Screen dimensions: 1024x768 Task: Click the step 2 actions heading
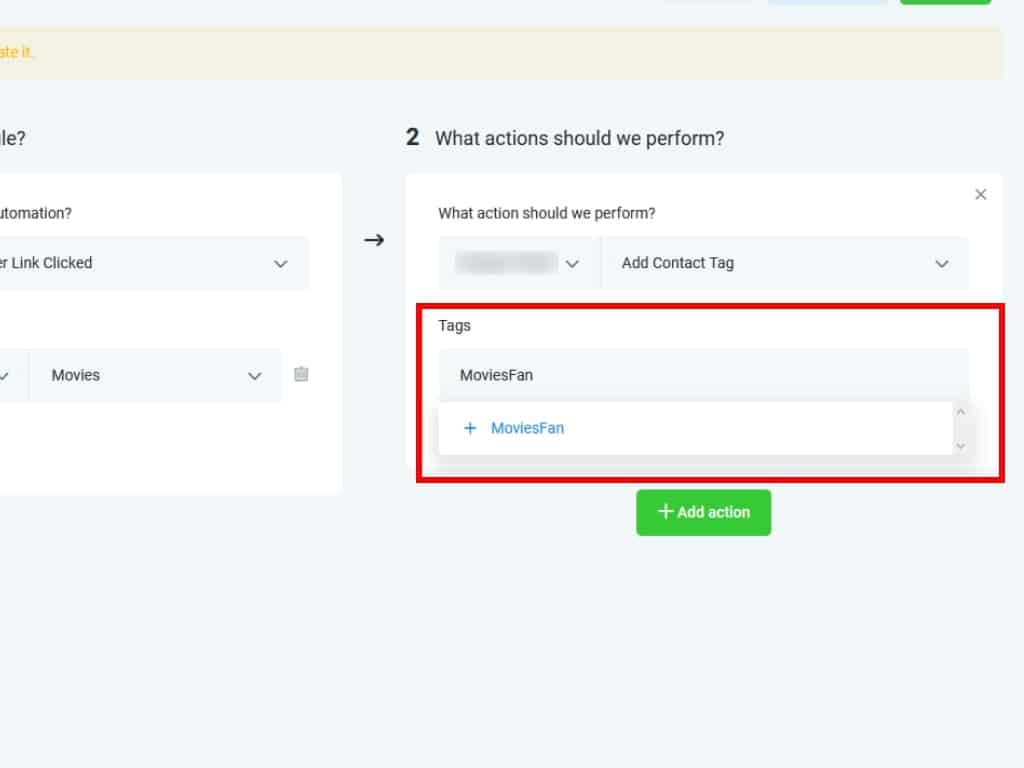pos(579,139)
